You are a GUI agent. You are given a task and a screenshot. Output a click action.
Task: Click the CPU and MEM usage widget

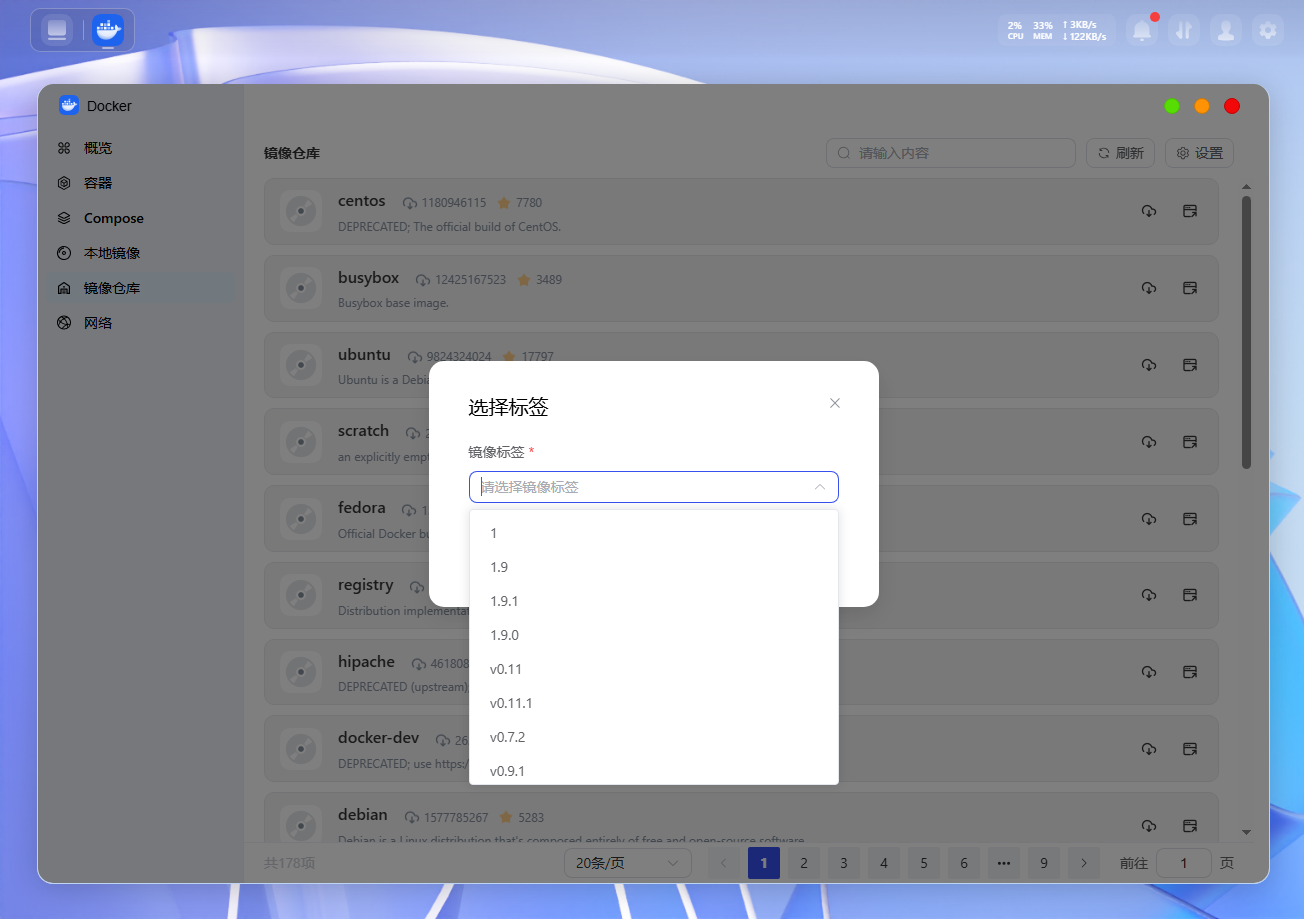tap(1057, 30)
